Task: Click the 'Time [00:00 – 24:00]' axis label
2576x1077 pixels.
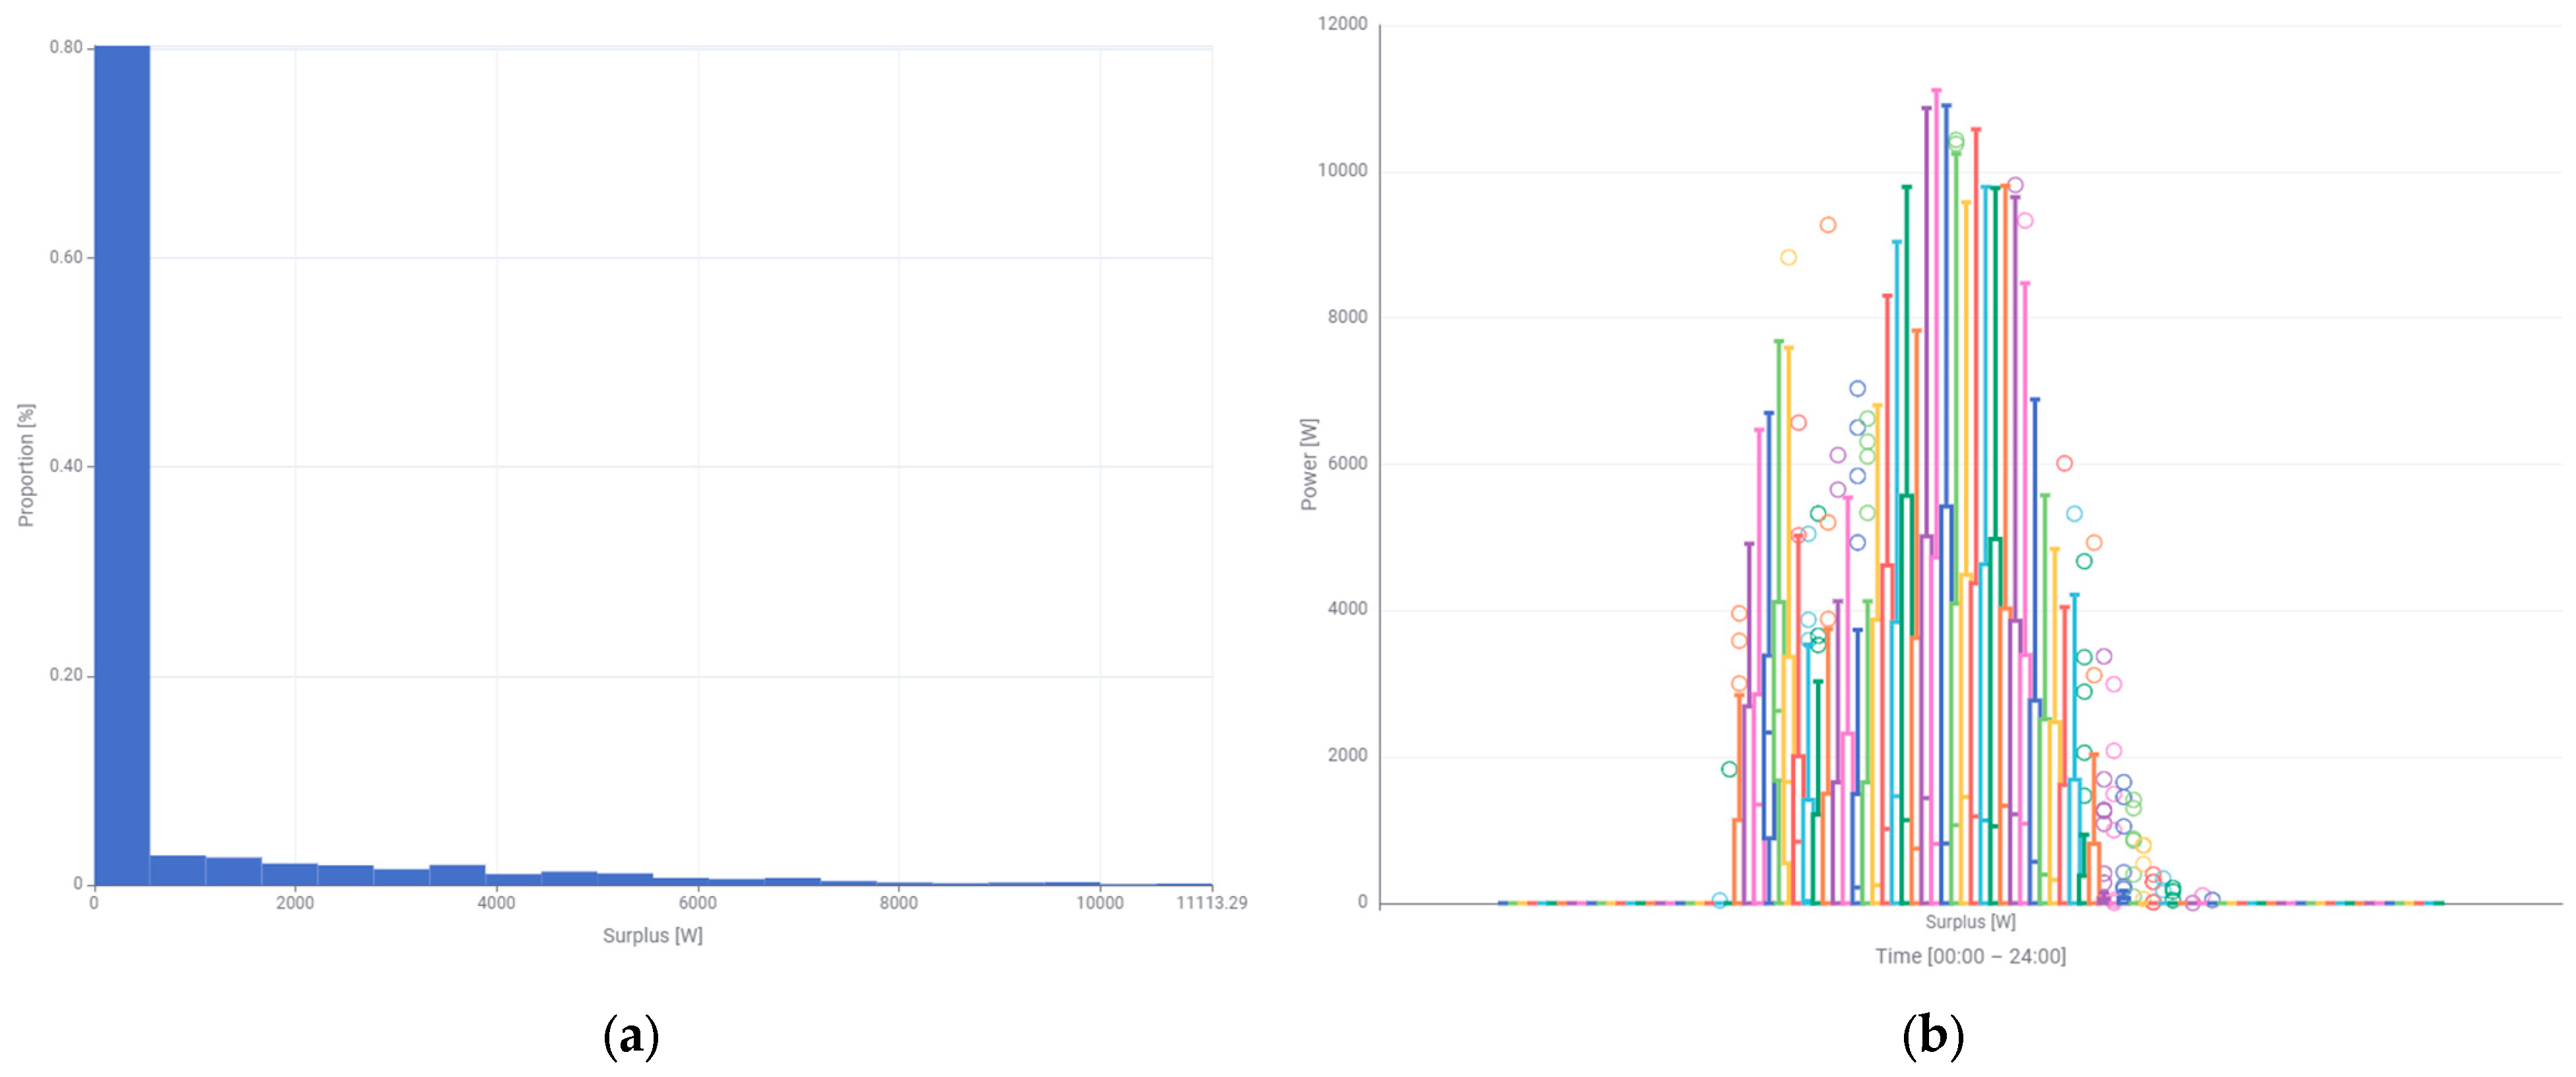Action: pos(1970,957)
